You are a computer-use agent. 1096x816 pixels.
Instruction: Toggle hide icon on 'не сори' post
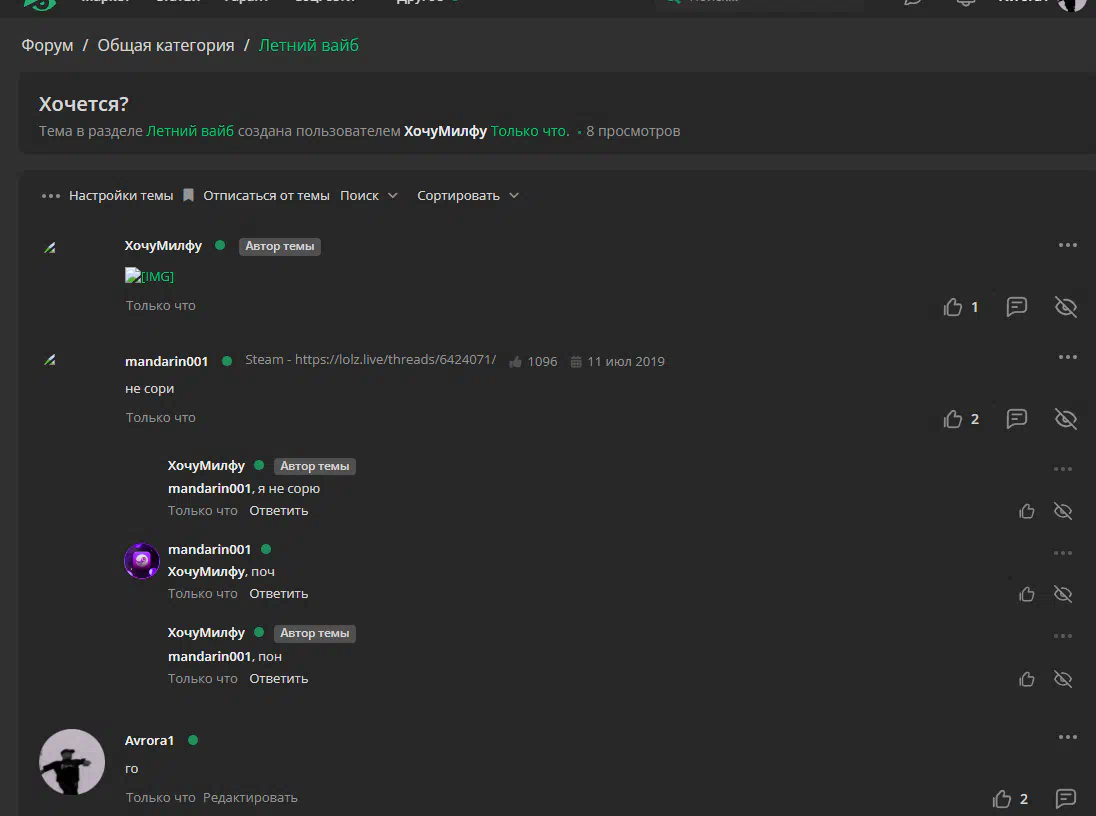point(1065,419)
